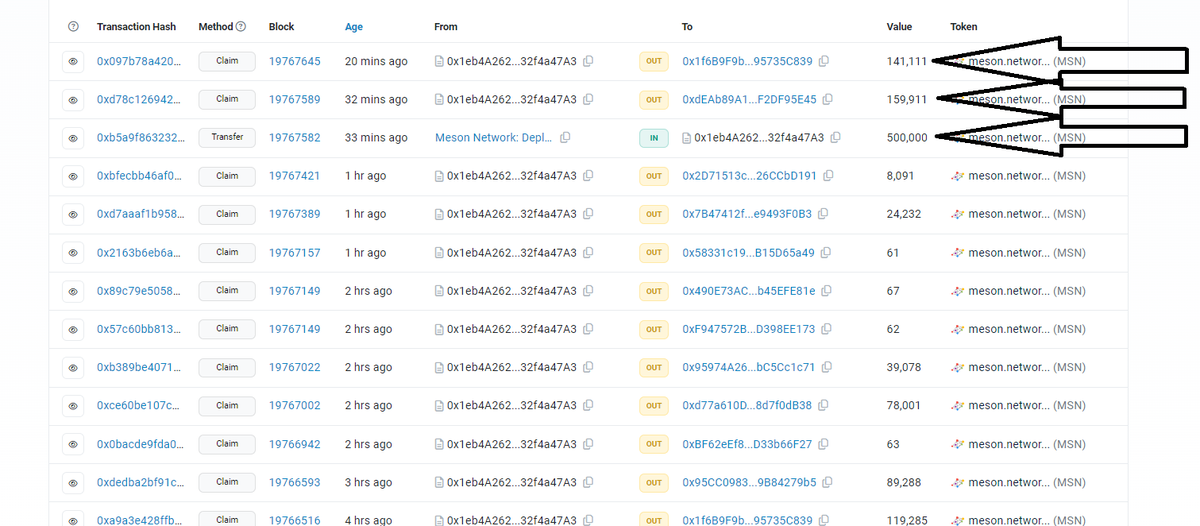Click meson token logo in 78,001 row
The width and height of the screenshot is (1200, 526).
957,405
